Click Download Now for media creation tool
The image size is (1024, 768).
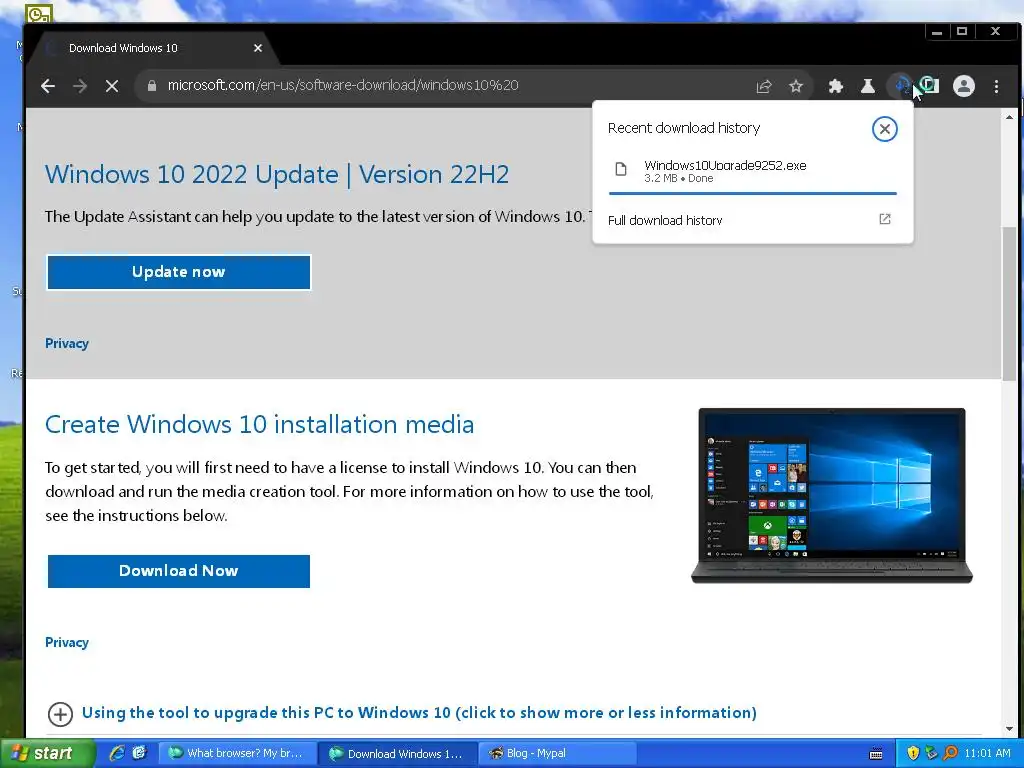(178, 571)
